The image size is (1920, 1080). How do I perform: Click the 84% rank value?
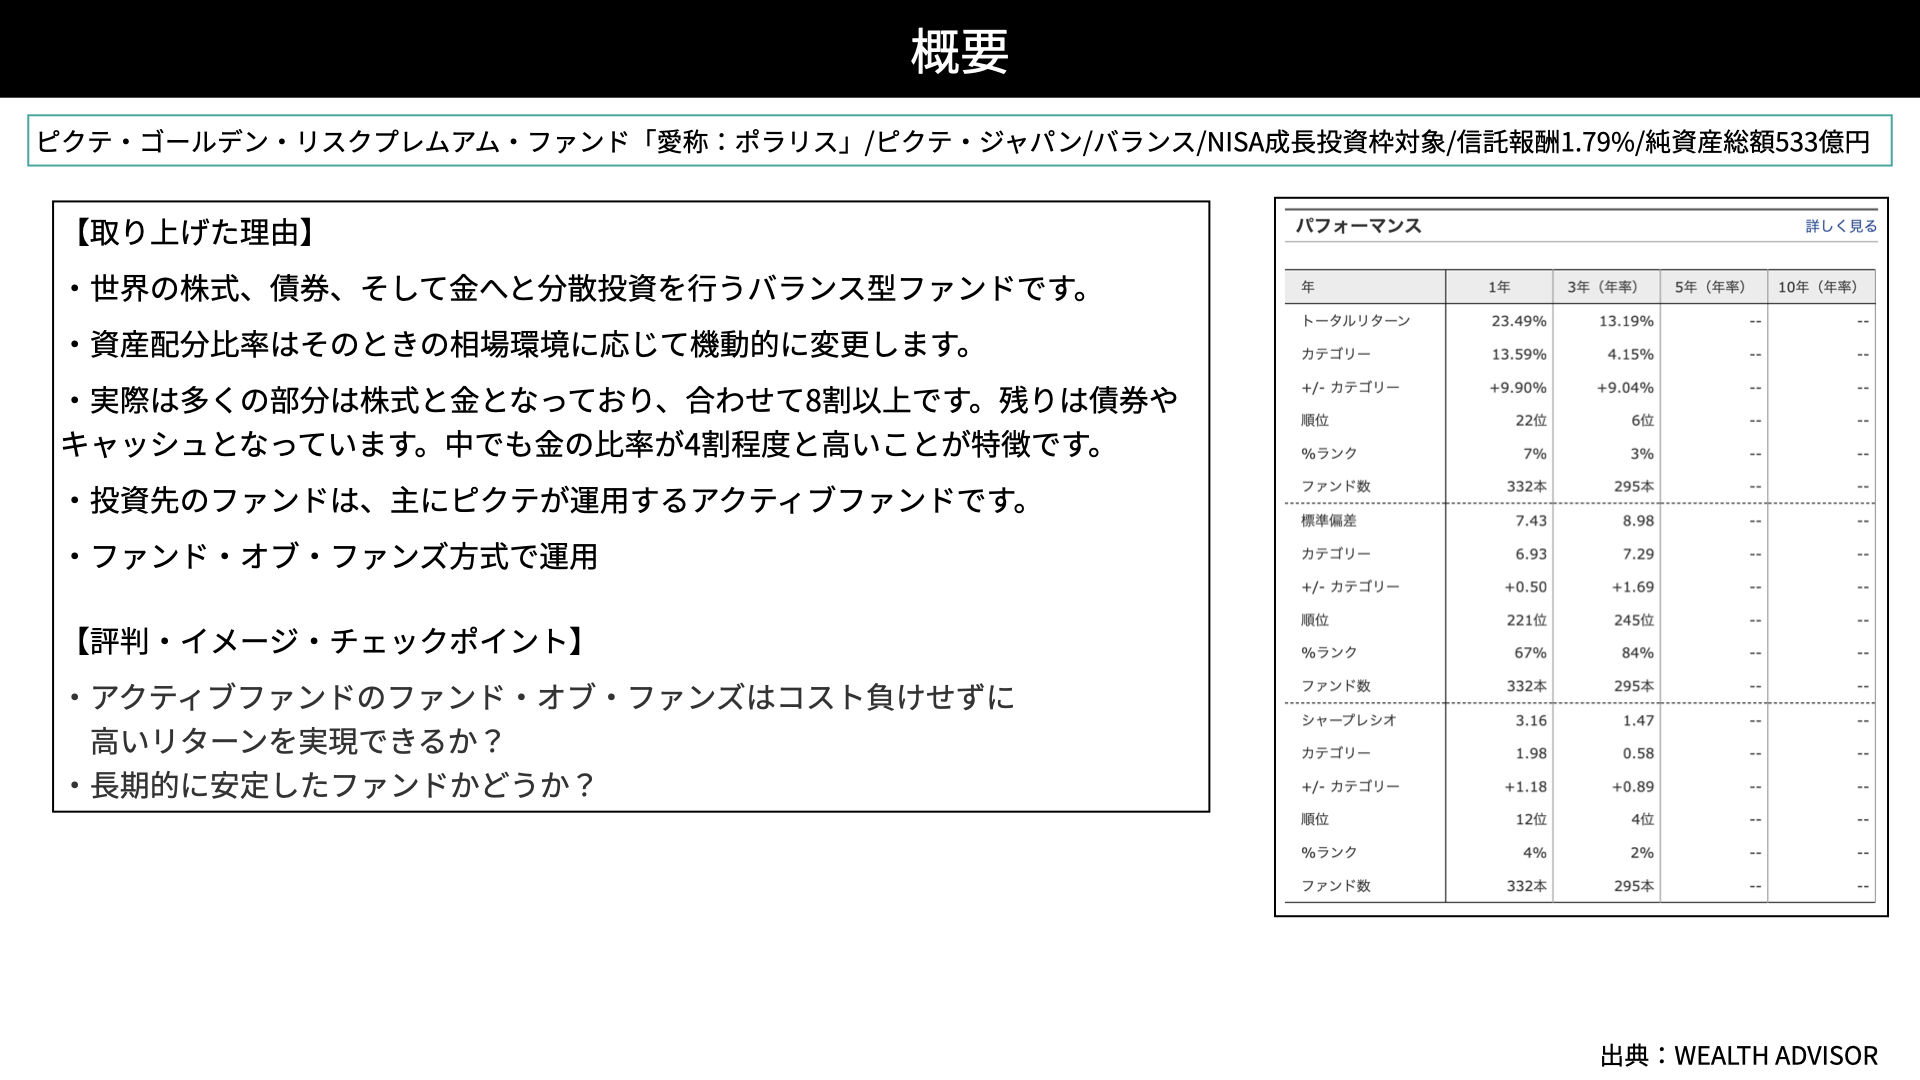tap(1638, 653)
